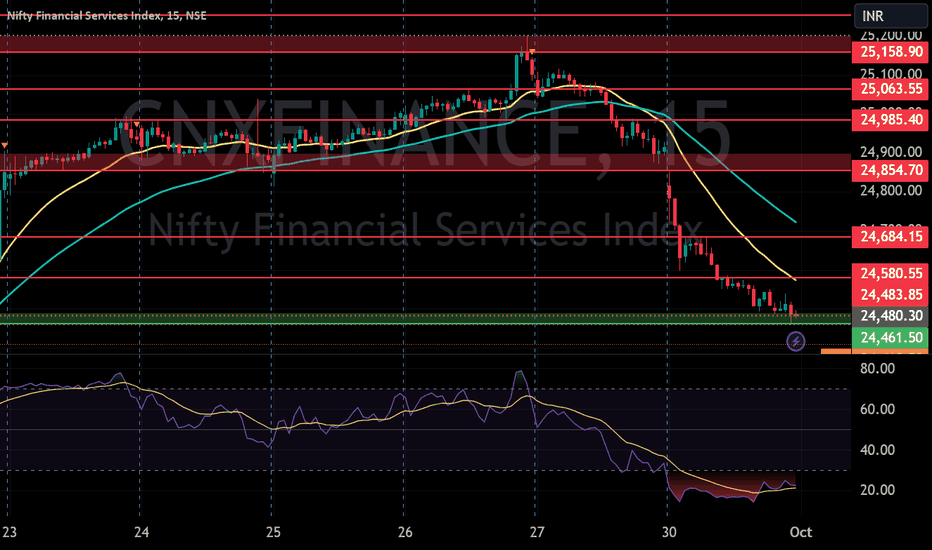Click the purple lightning bolt icon

pyautogui.click(x=796, y=341)
